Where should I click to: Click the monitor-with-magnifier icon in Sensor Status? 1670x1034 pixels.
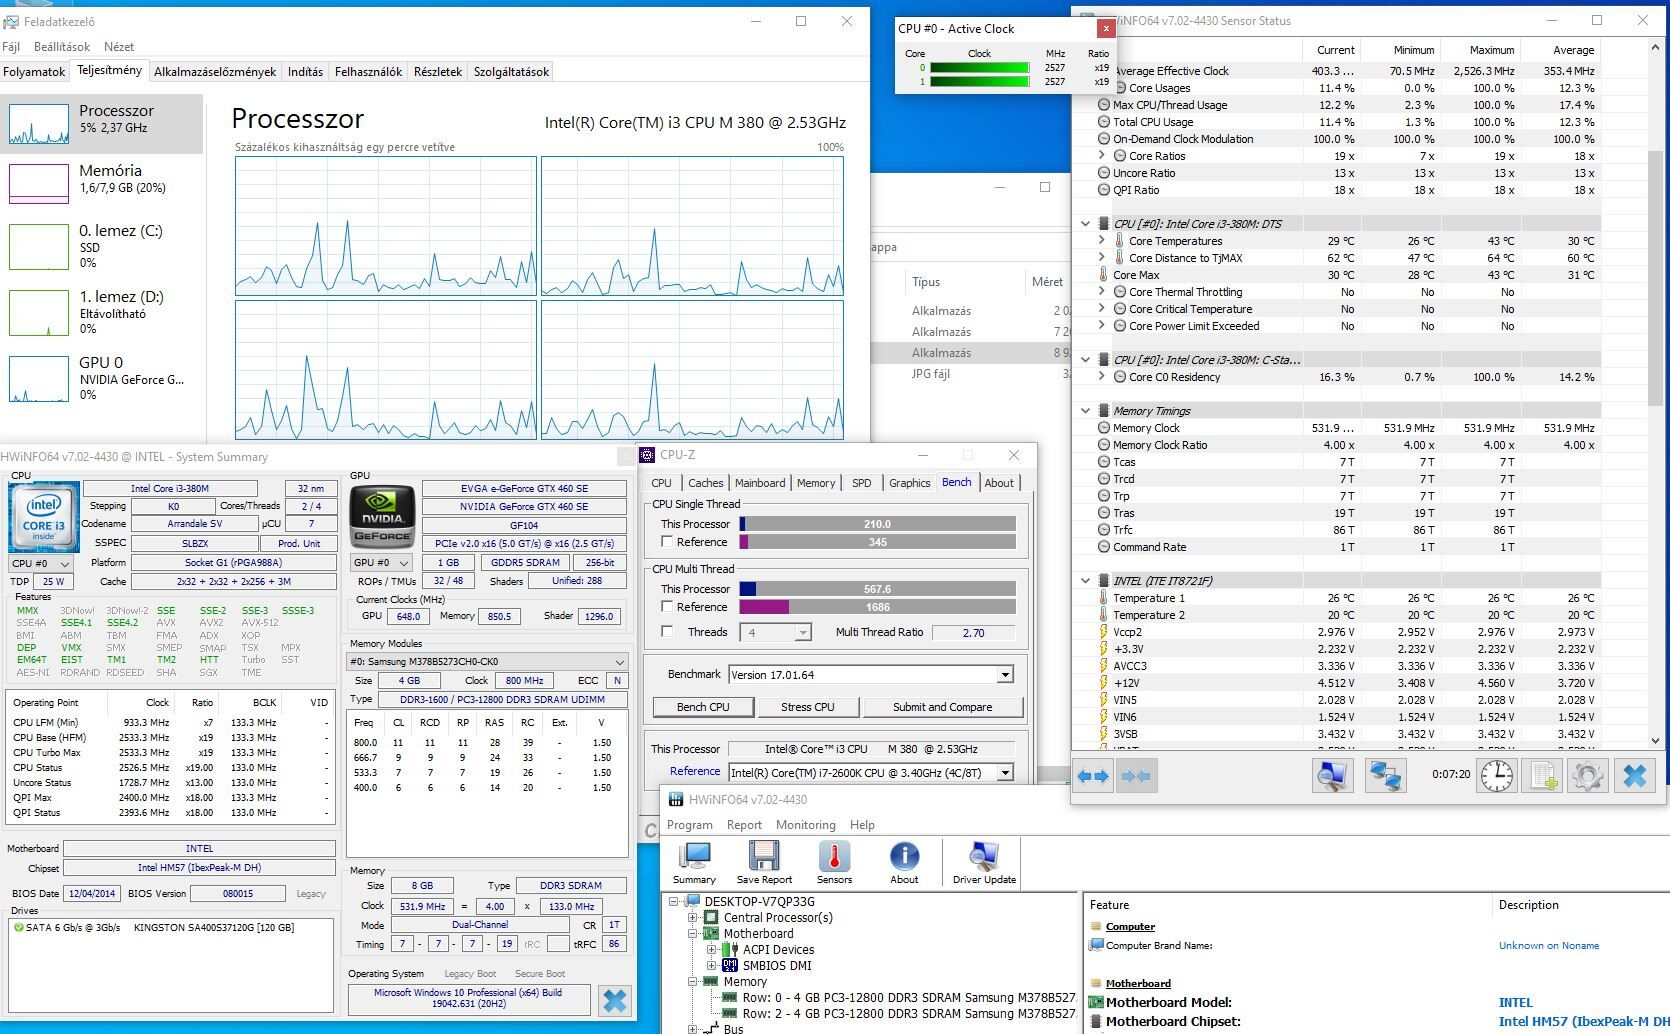pos(1333,776)
